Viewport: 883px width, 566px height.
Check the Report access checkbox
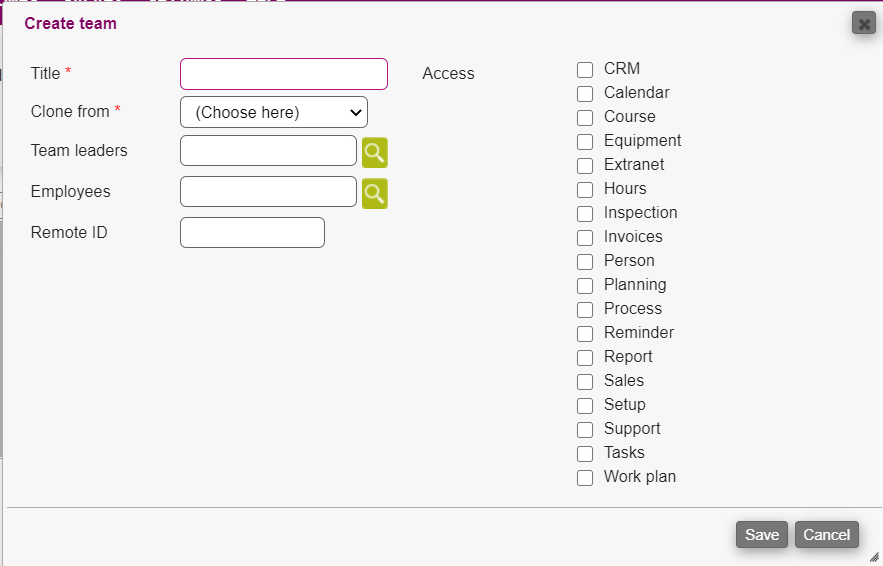click(585, 358)
